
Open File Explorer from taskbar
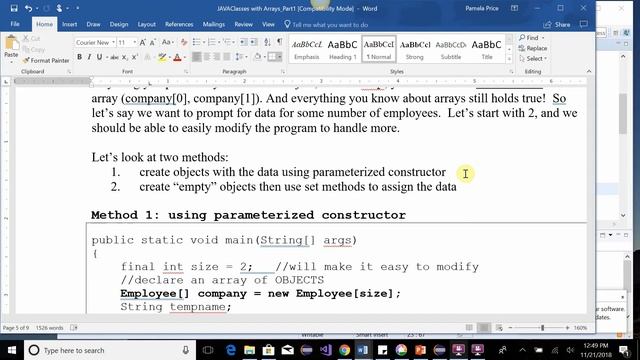tap(249, 350)
